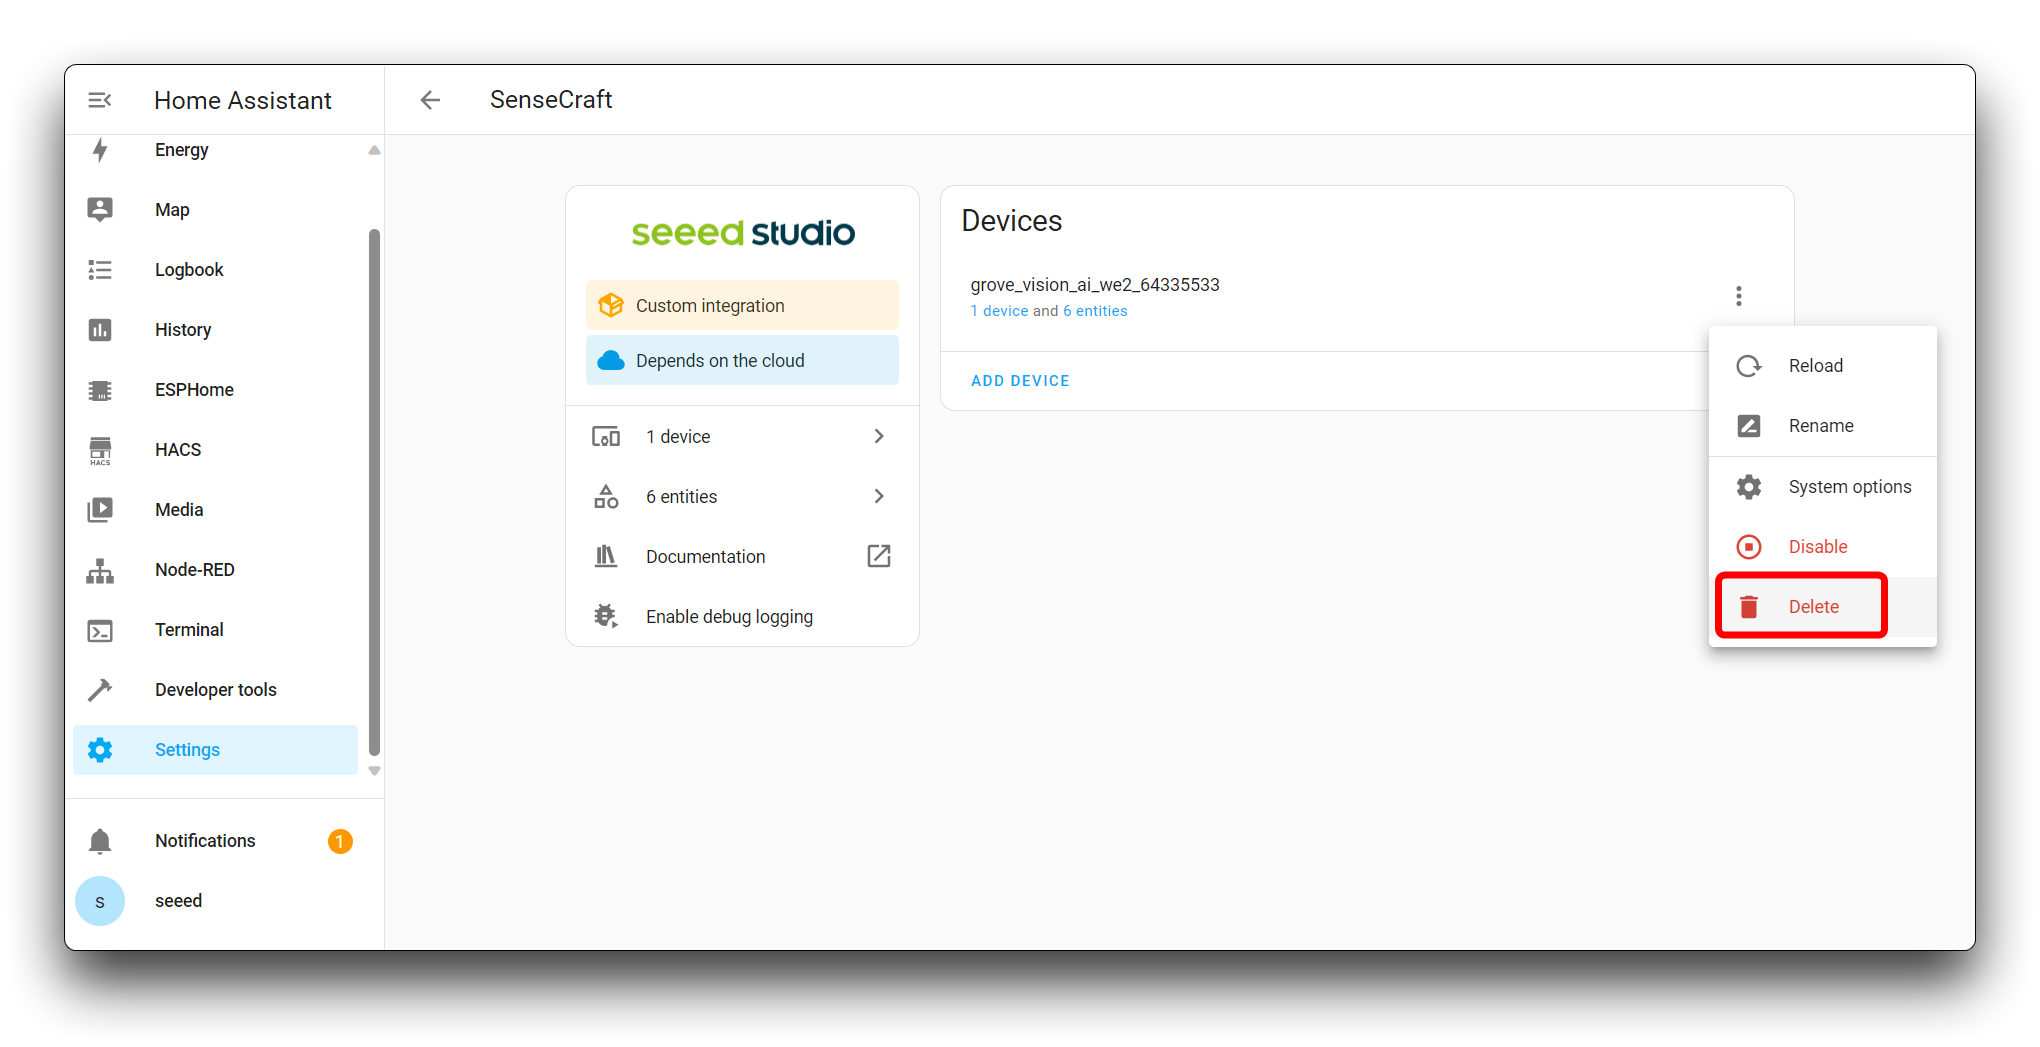Viewport: 2040px width, 1047px height.
Task: Open the Documentation link
Action: tap(742, 556)
